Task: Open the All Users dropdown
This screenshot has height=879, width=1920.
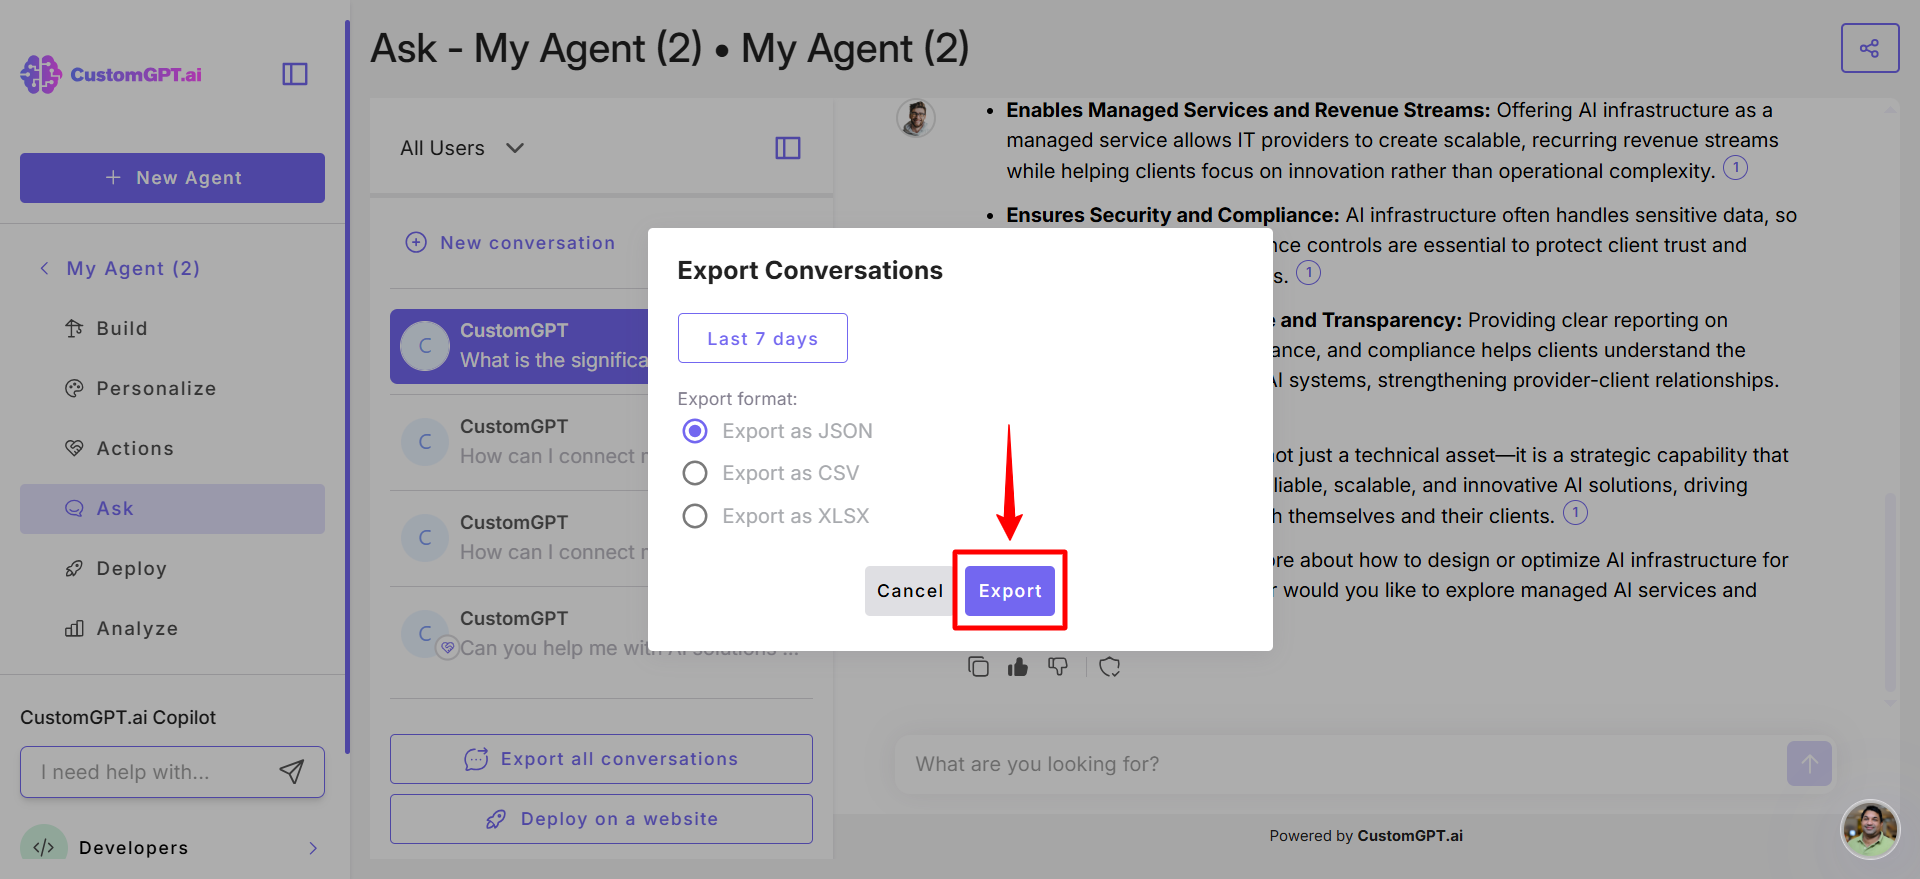Action: tap(462, 148)
